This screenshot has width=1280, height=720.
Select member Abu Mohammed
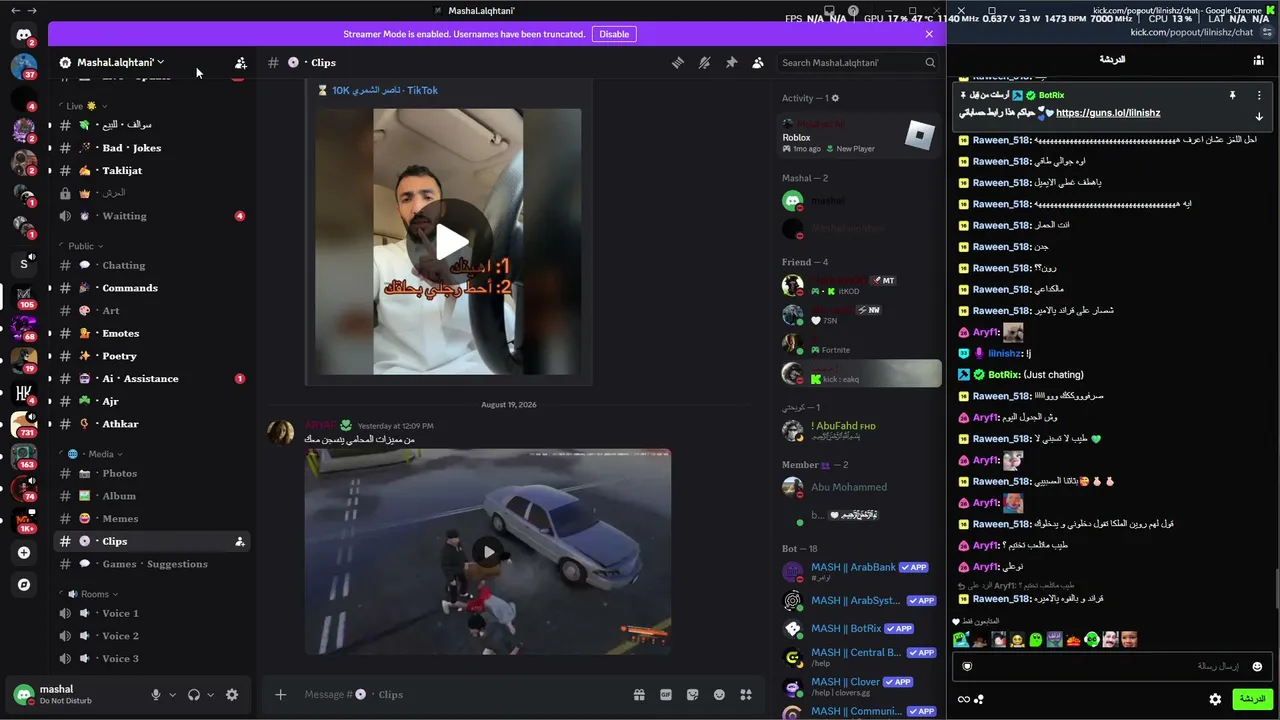[x=860, y=487]
